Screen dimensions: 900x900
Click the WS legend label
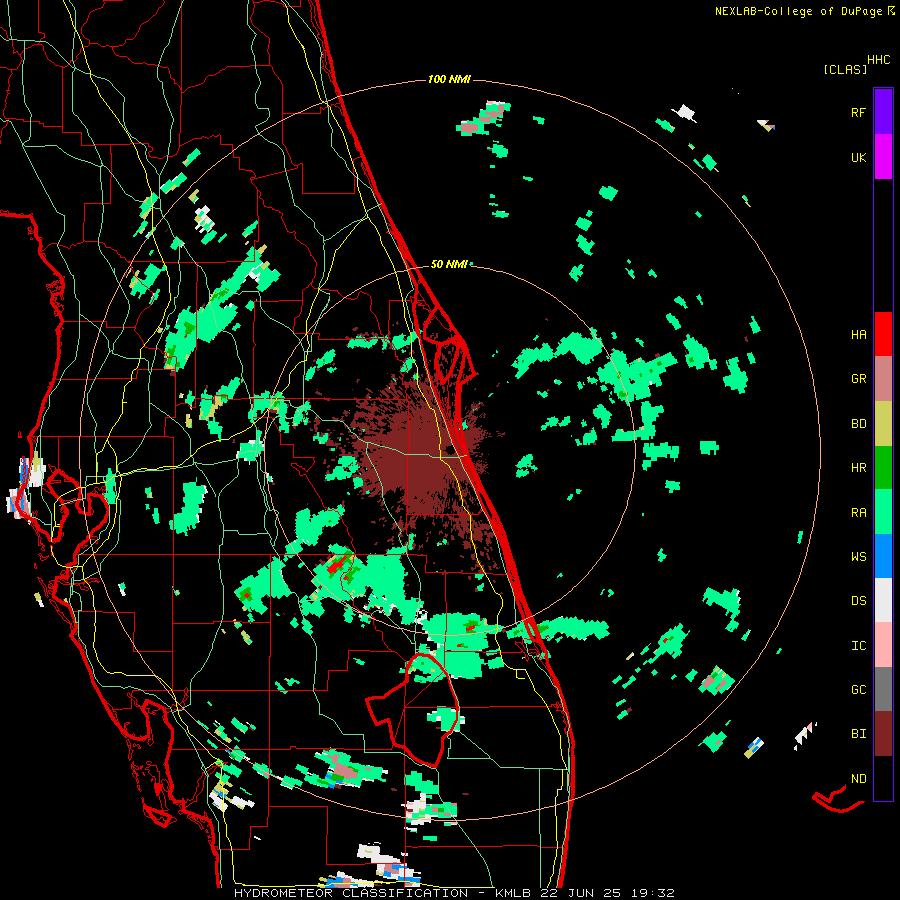[858, 556]
